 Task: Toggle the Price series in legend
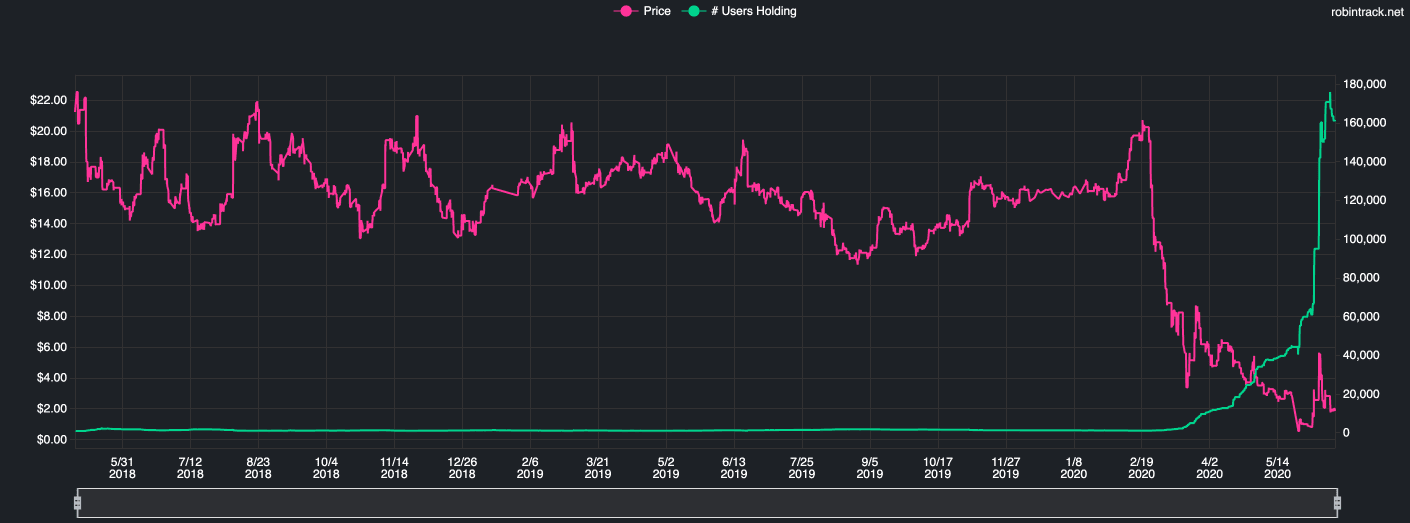pos(641,11)
